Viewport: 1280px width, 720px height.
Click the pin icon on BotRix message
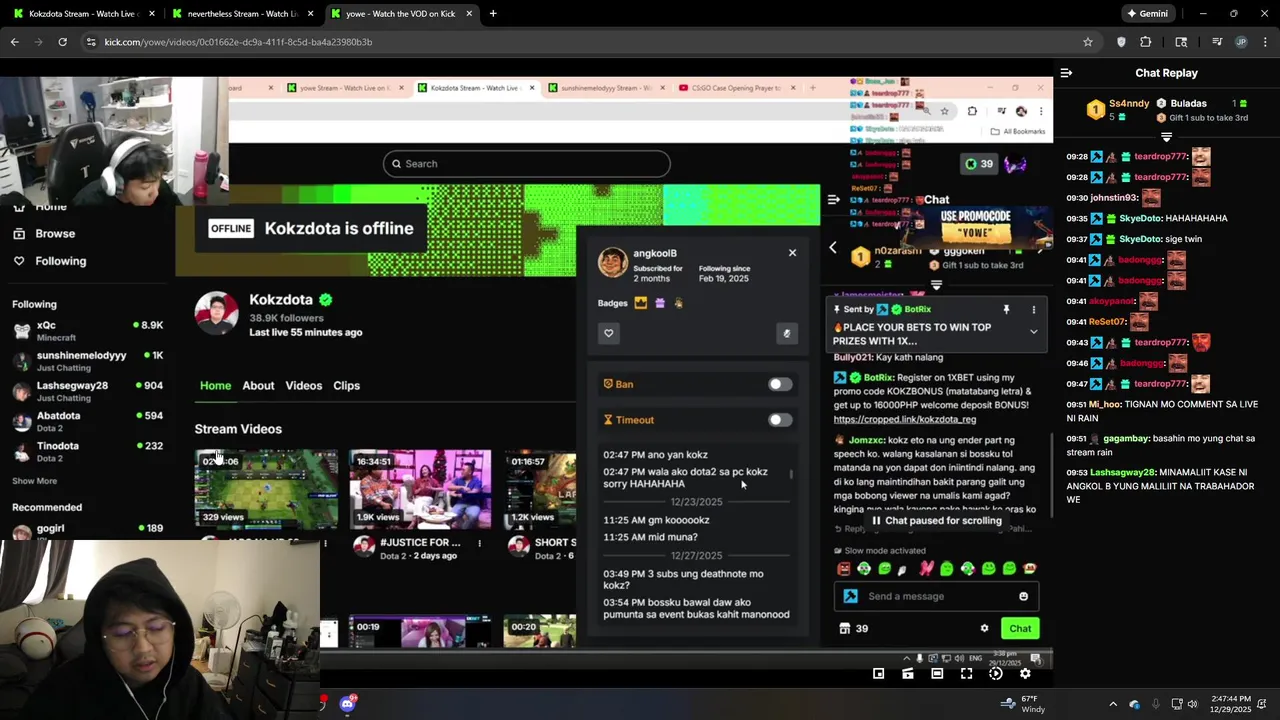click(1006, 310)
